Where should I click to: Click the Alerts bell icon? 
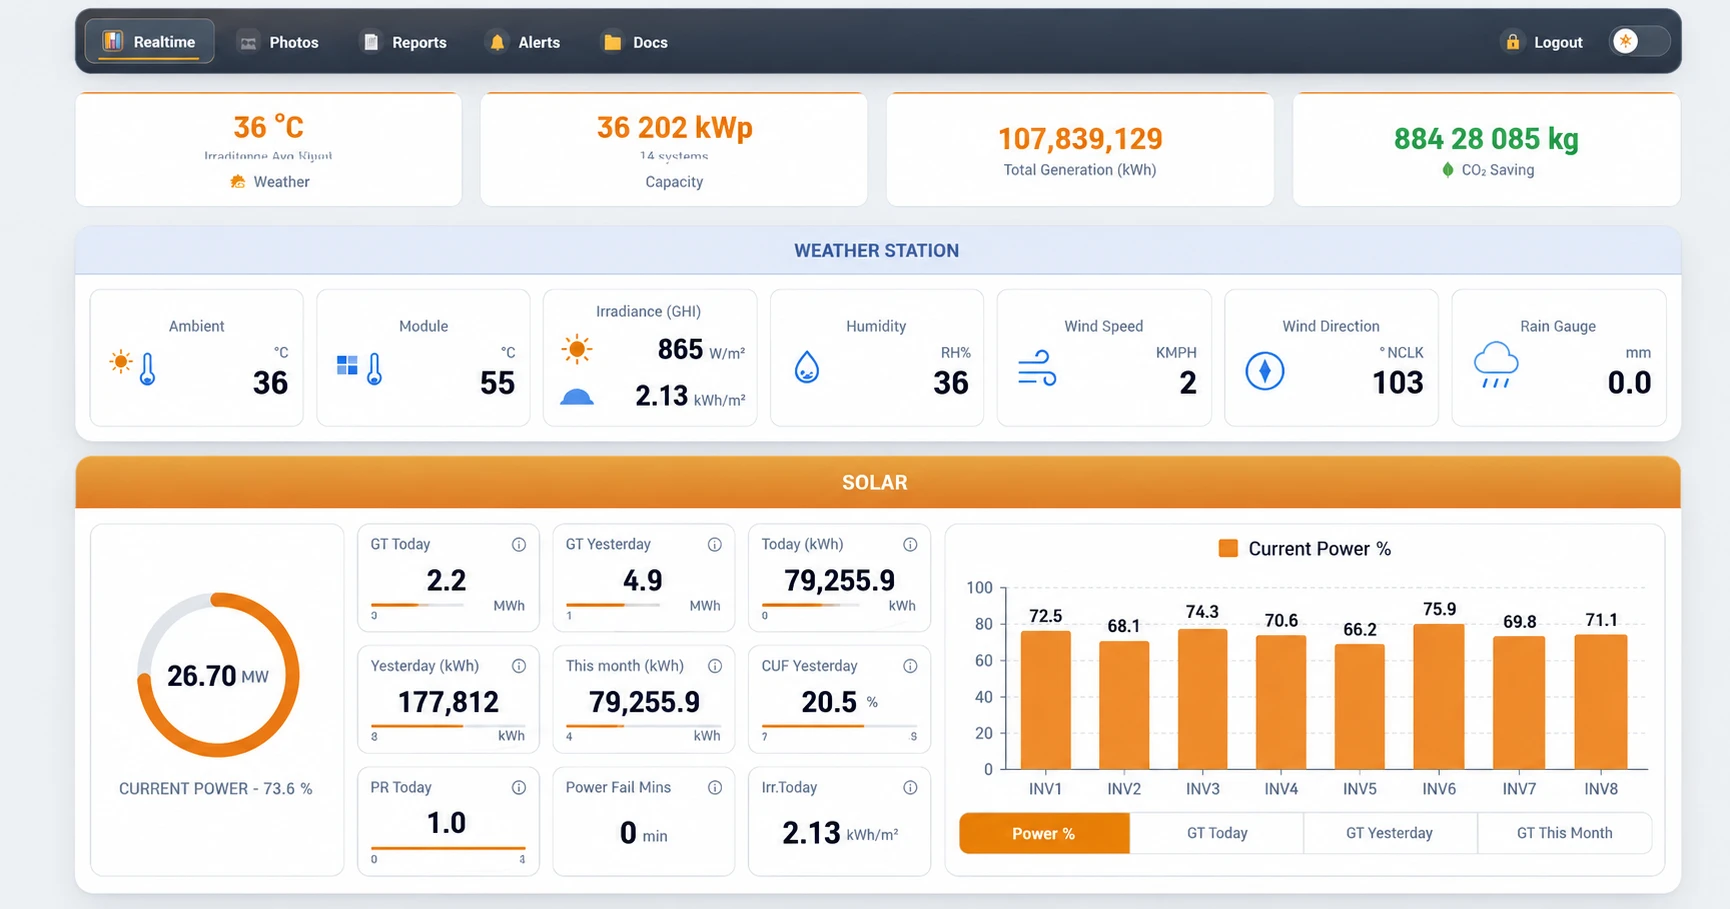tap(497, 42)
